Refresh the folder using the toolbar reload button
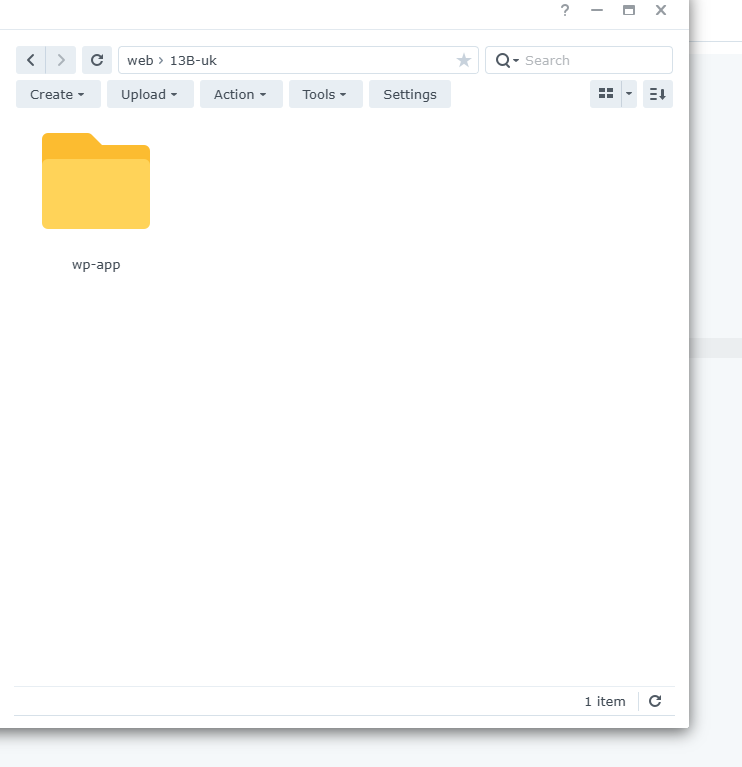The width and height of the screenshot is (742, 767). pyautogui.click(x=97, y=60)
